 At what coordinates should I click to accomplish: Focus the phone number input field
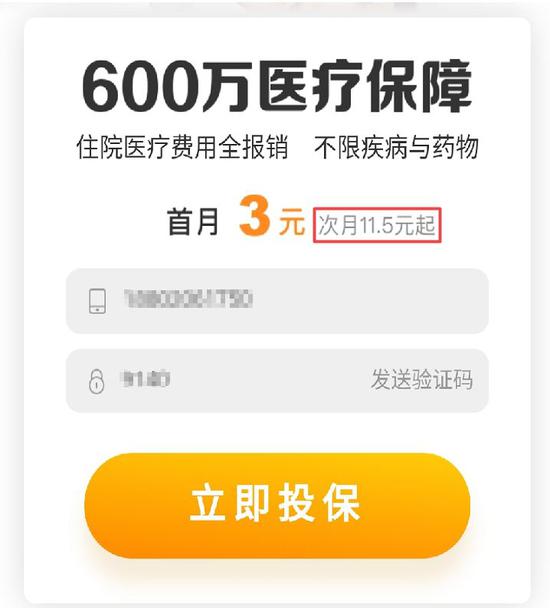[277, 301]
